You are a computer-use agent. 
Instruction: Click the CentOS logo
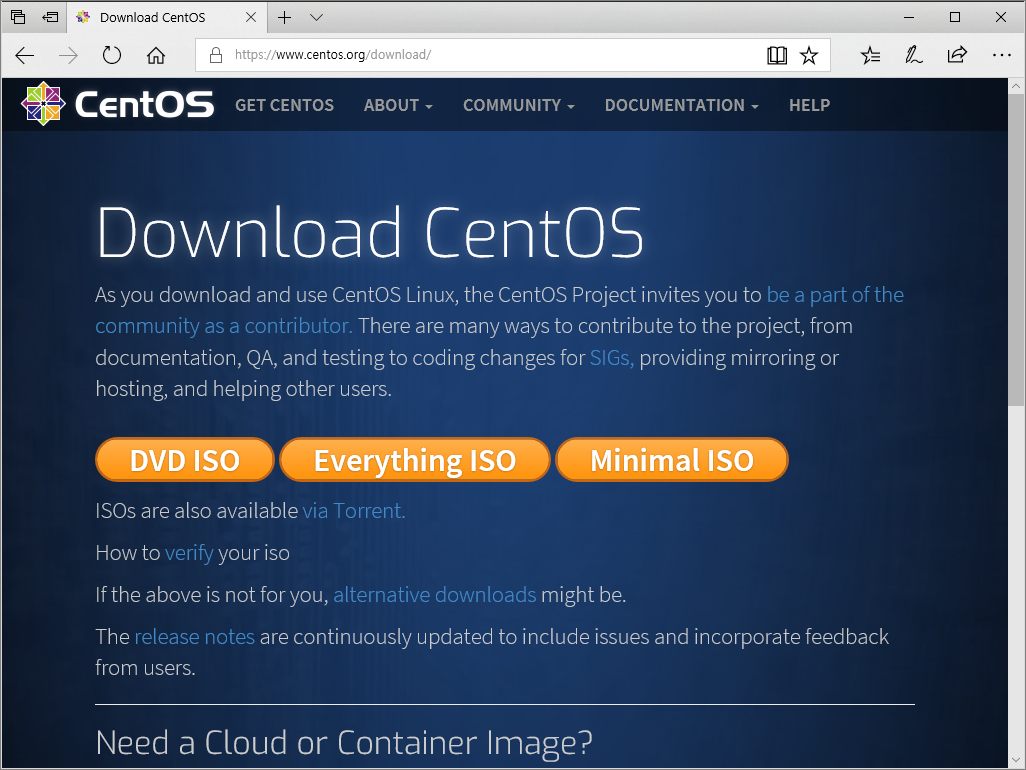pos(117,104)
